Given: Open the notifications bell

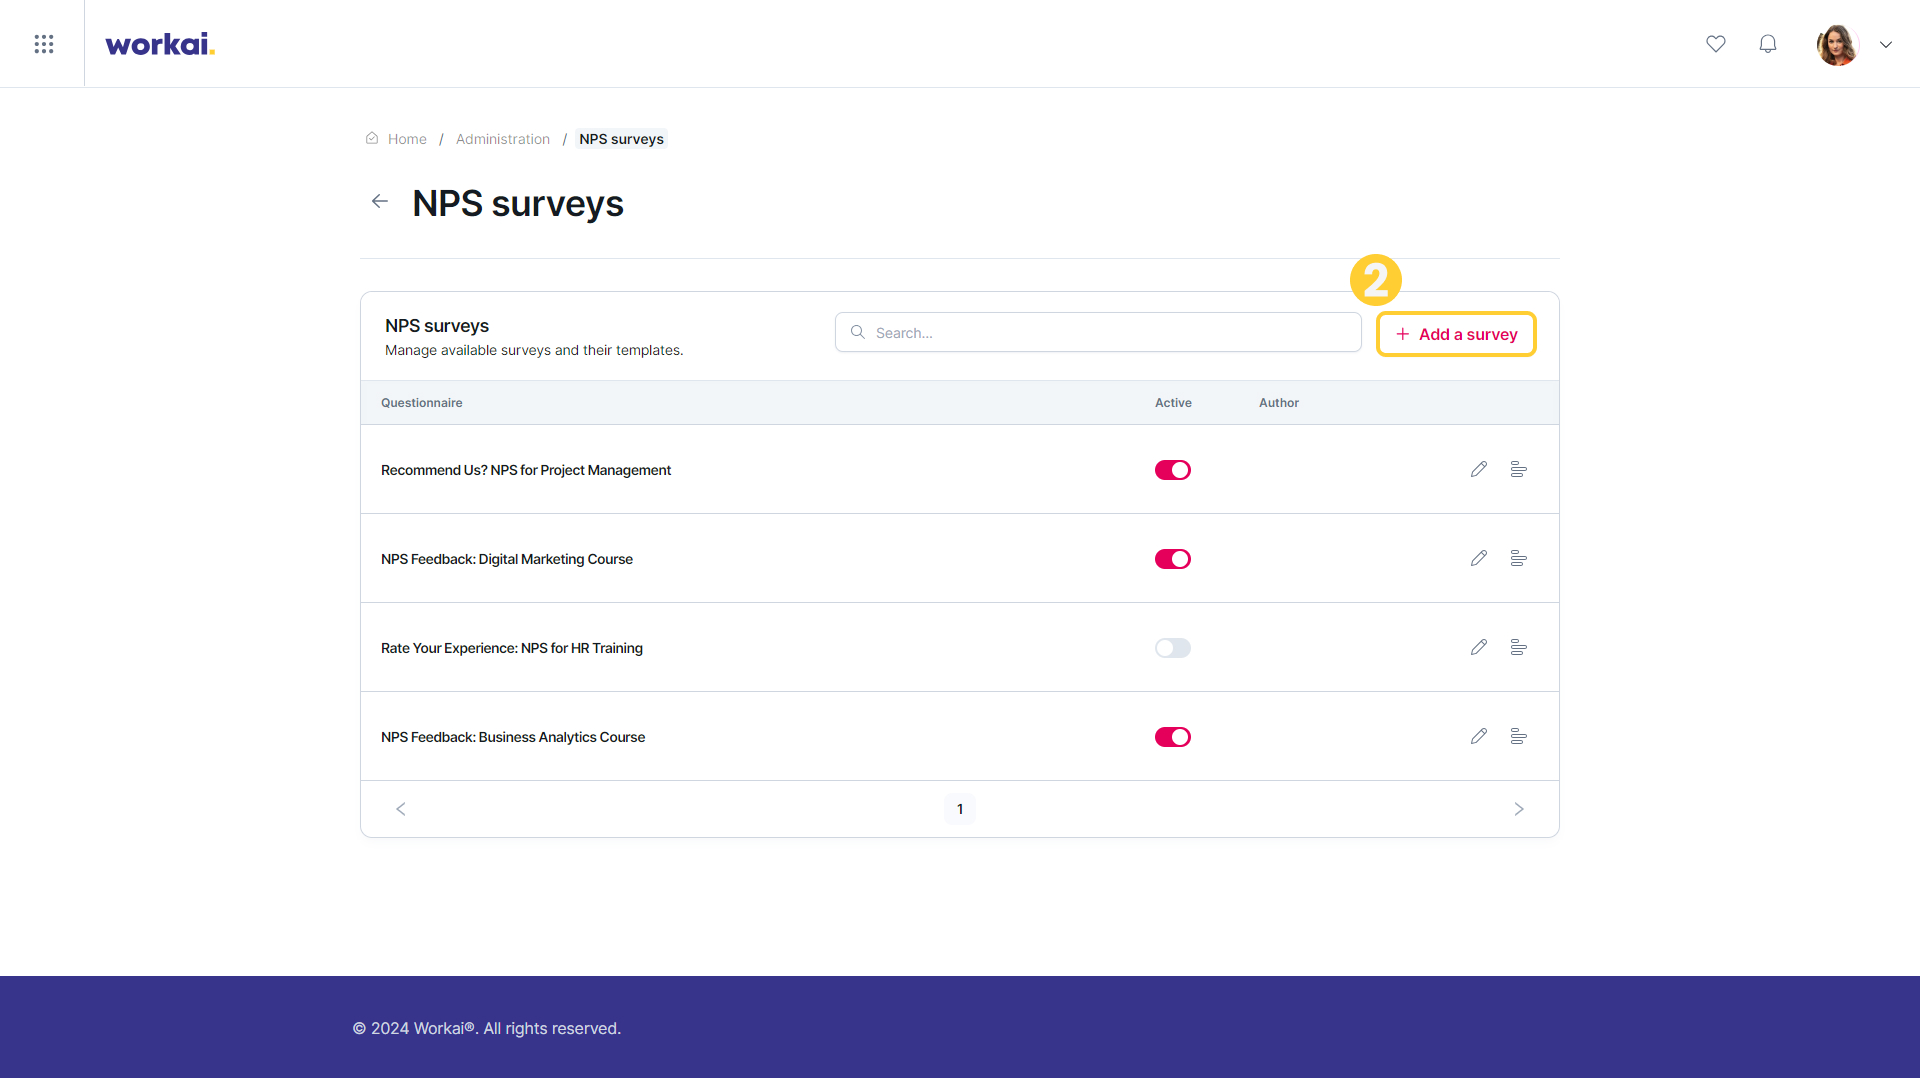Looking at the screenshot, I should point(1768,44).
